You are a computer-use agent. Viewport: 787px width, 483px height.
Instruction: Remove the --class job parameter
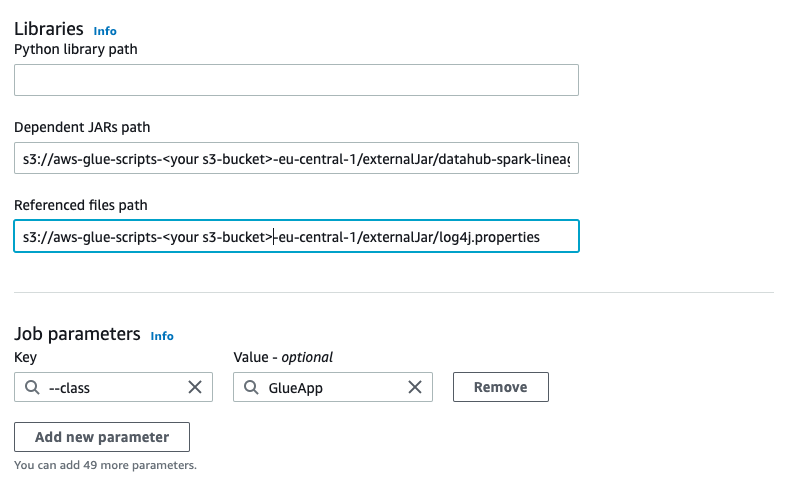point(500,387)
